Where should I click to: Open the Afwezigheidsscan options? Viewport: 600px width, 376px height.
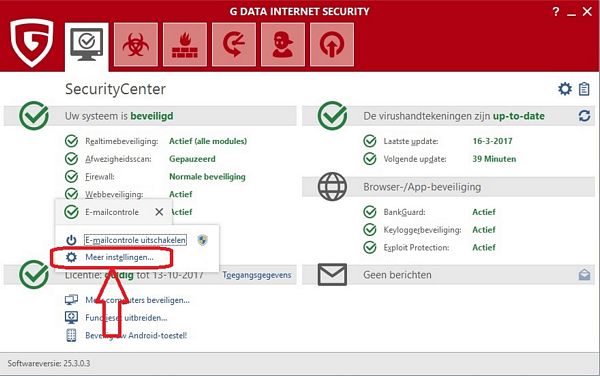click(x=118, y=159)
